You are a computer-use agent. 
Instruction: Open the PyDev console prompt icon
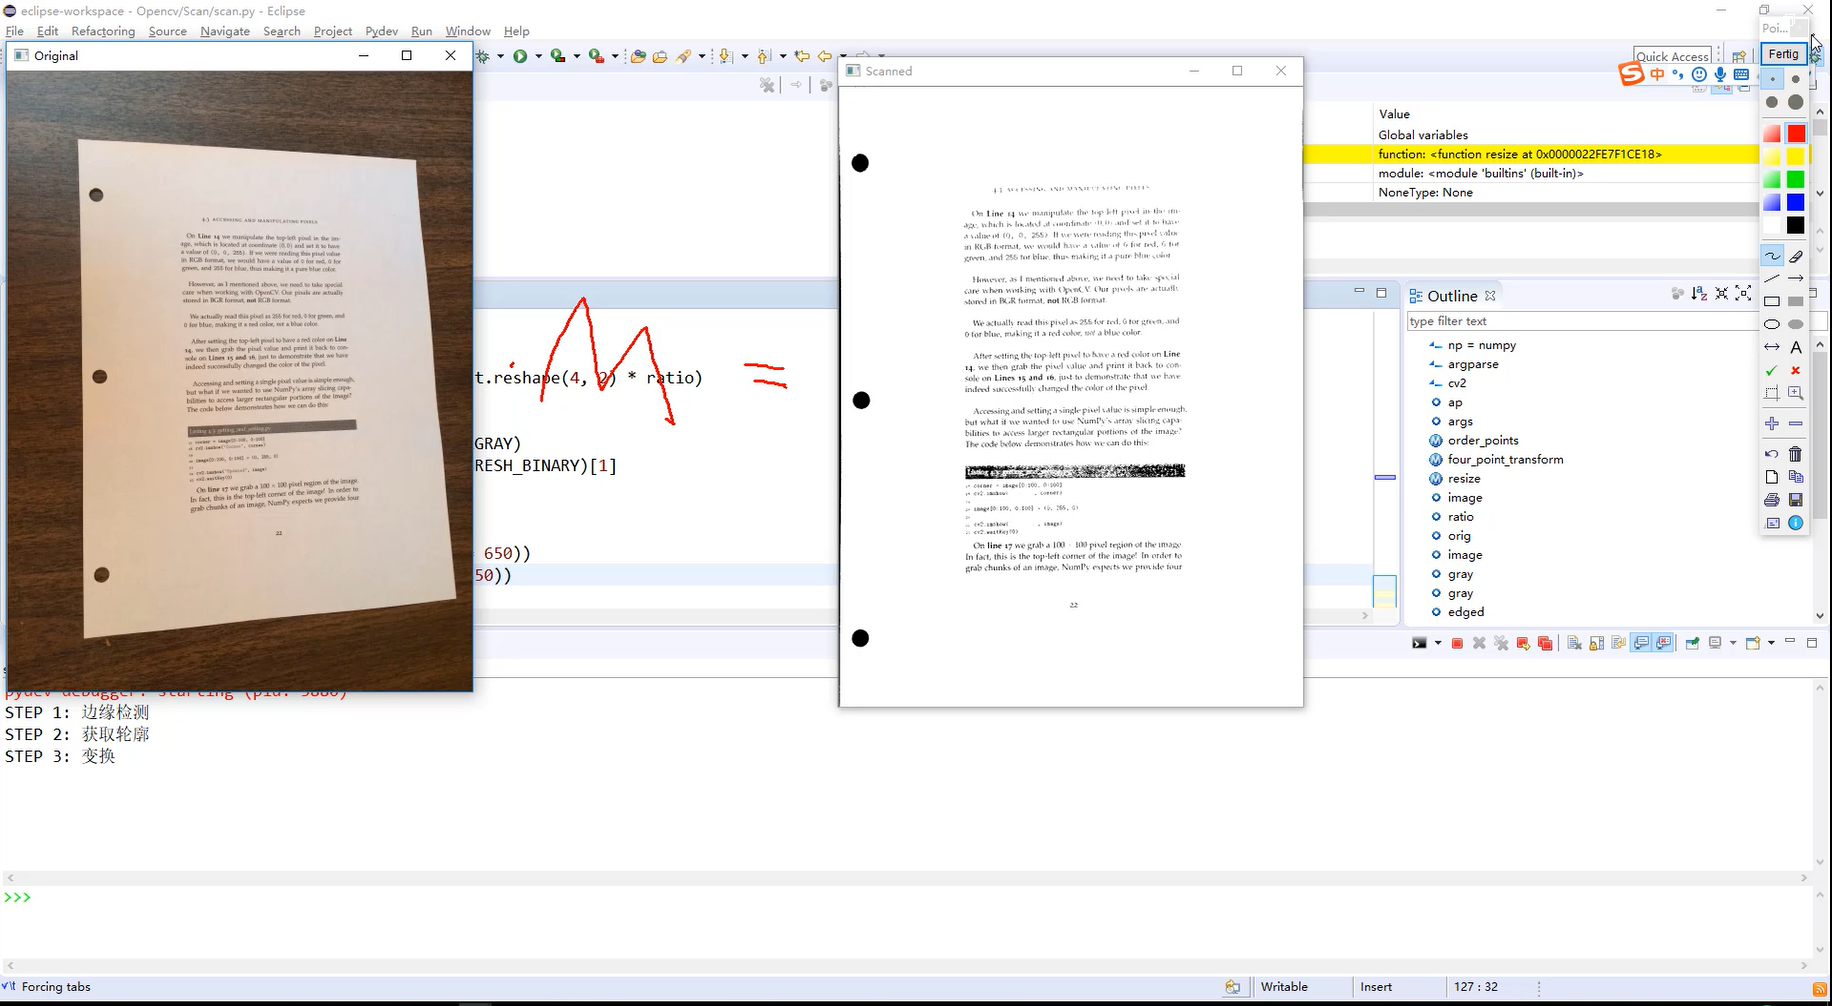1419,643
